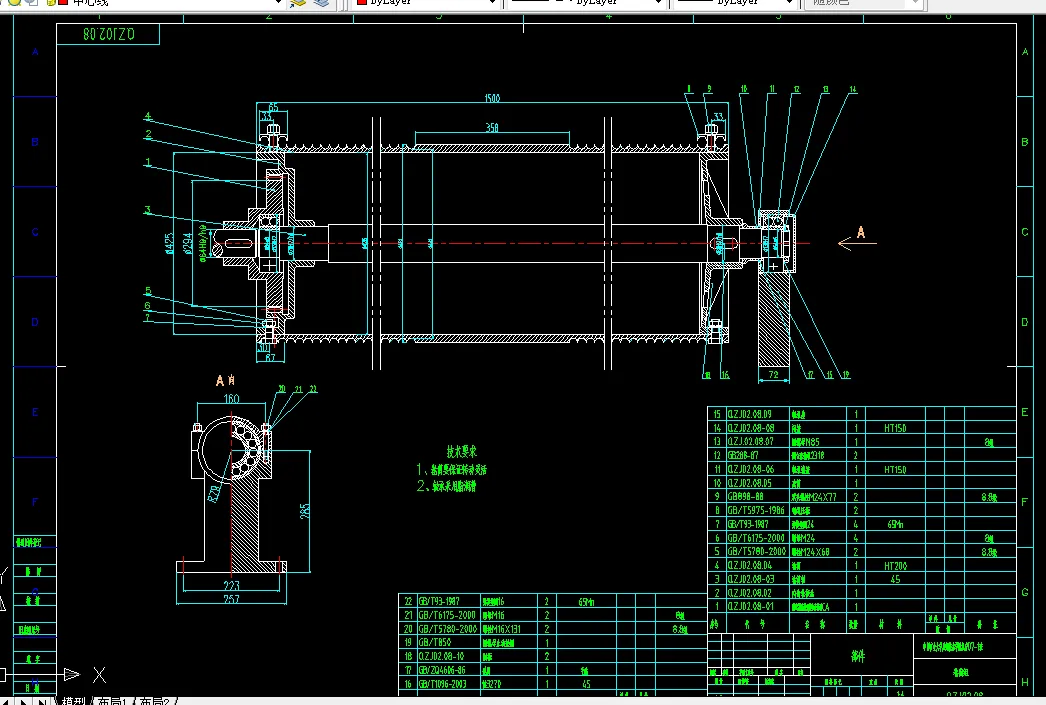Select balloon number 14 at upper right
Viewport: 1046px width, 705px height.
click(853, 89)
